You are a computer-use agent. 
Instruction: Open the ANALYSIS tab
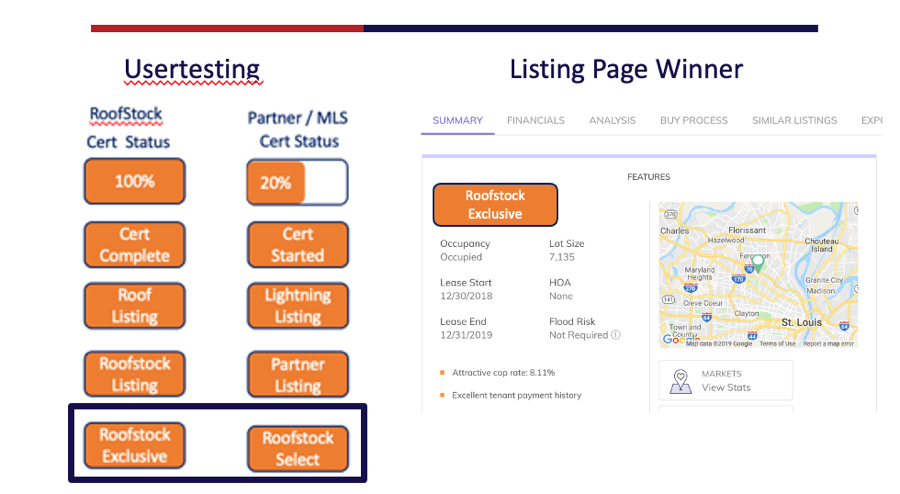612,120
